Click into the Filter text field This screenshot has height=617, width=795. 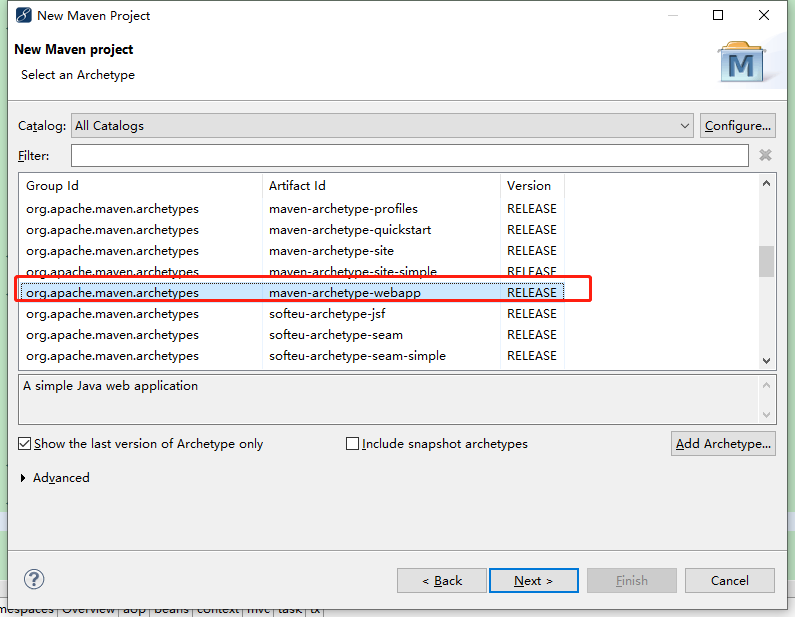click(x=410, y=155)
